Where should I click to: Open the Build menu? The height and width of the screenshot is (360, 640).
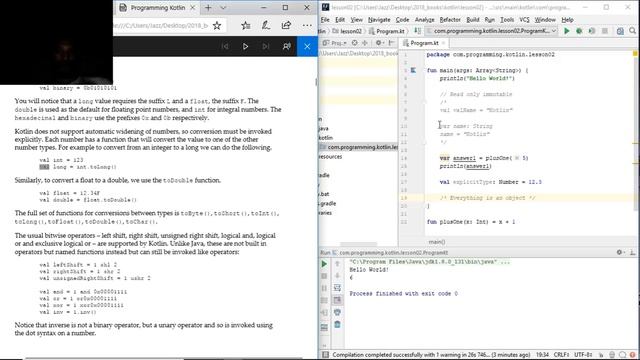[473, 20]
